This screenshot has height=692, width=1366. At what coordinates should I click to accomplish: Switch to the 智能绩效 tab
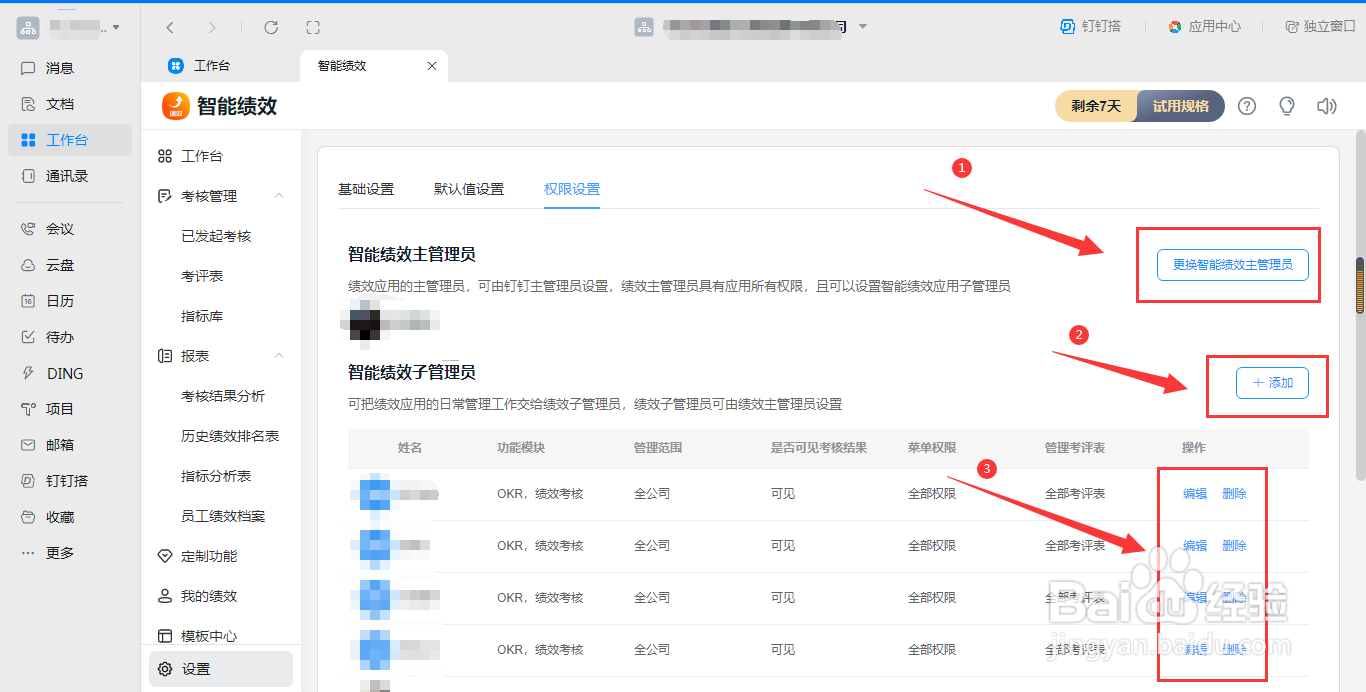[x=373, y=66]
